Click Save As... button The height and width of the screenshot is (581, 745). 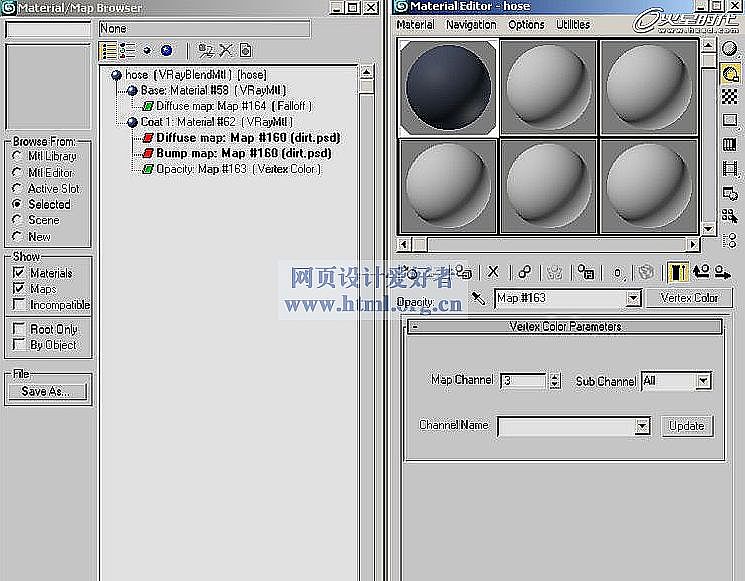pos(46,391)
